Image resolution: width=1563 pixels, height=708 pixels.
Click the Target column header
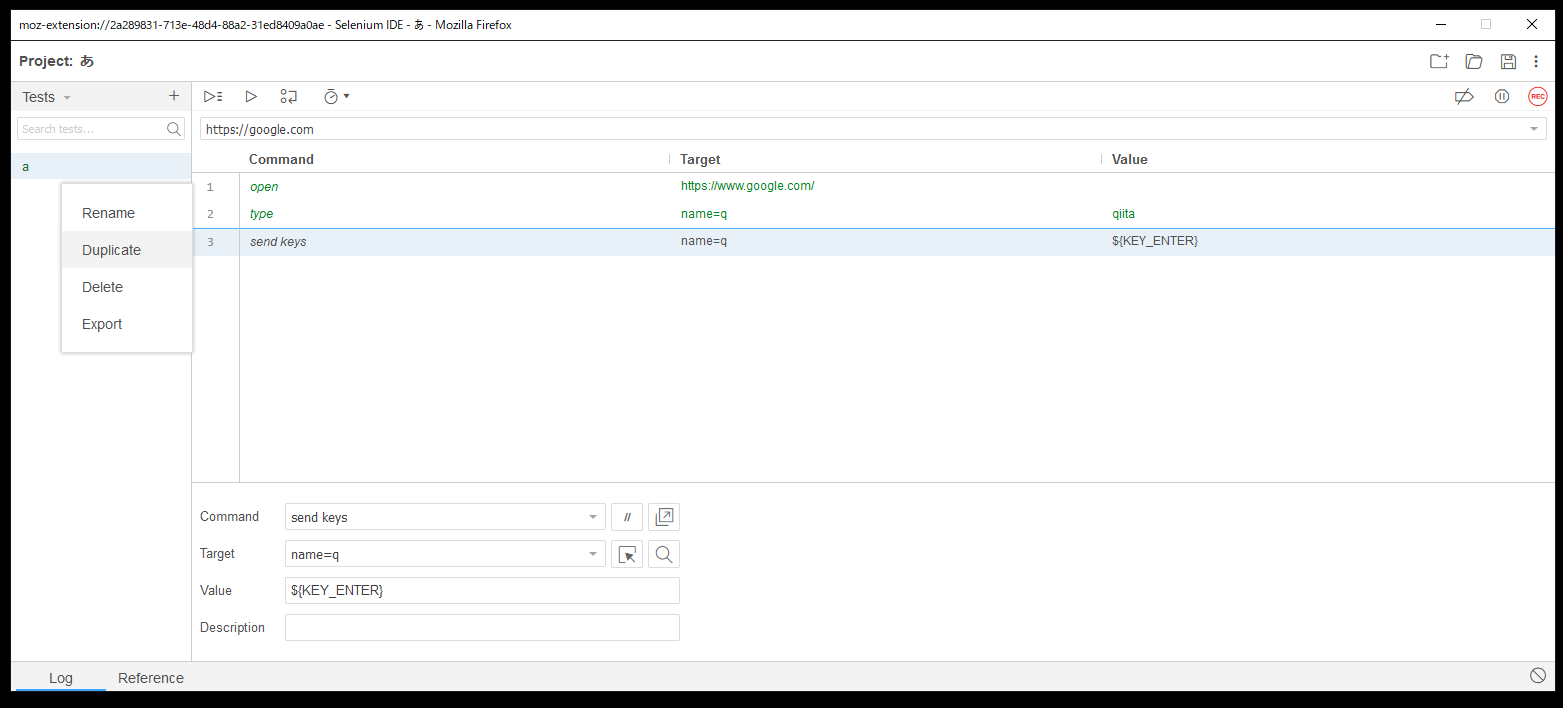[700, 159]
